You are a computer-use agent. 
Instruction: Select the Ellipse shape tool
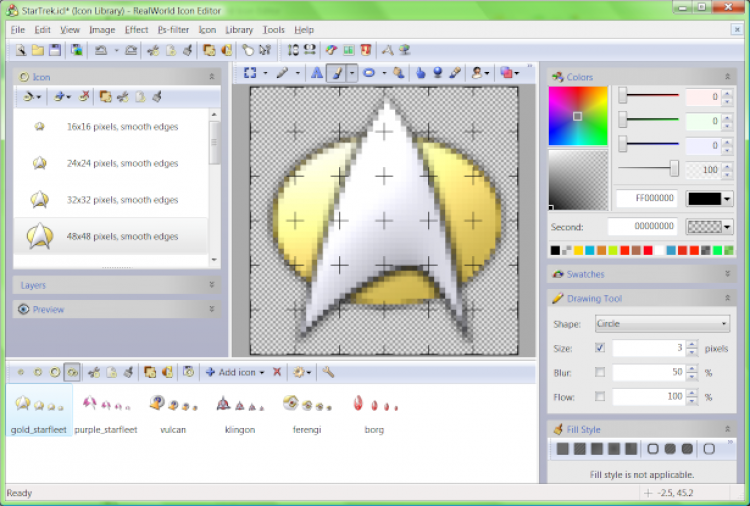[x=369, y=73]
